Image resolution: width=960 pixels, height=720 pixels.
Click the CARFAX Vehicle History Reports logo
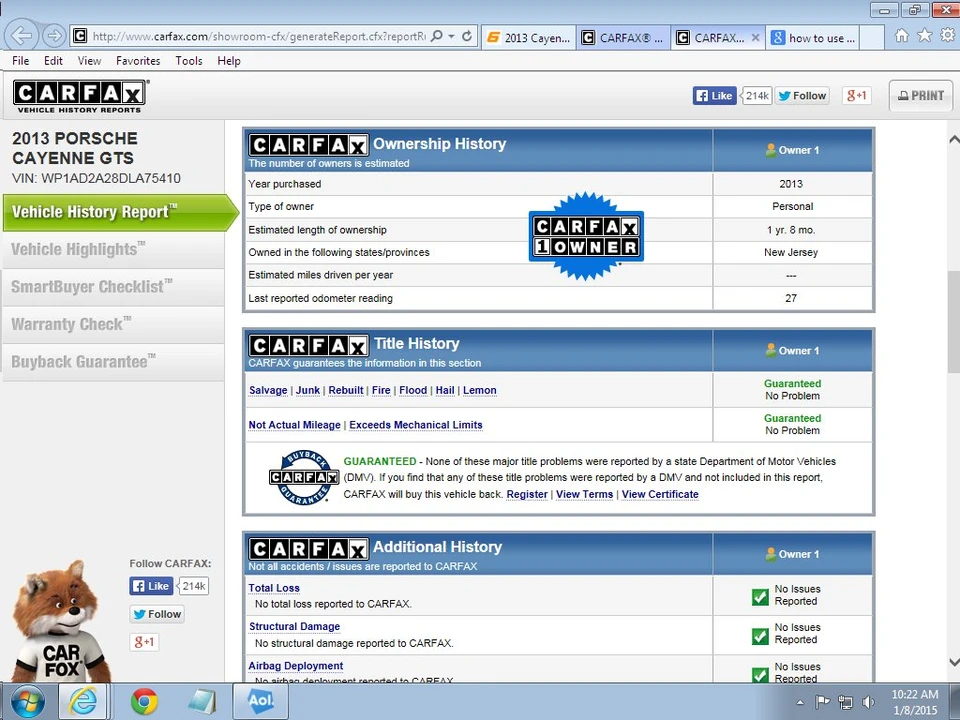point(80,96)
